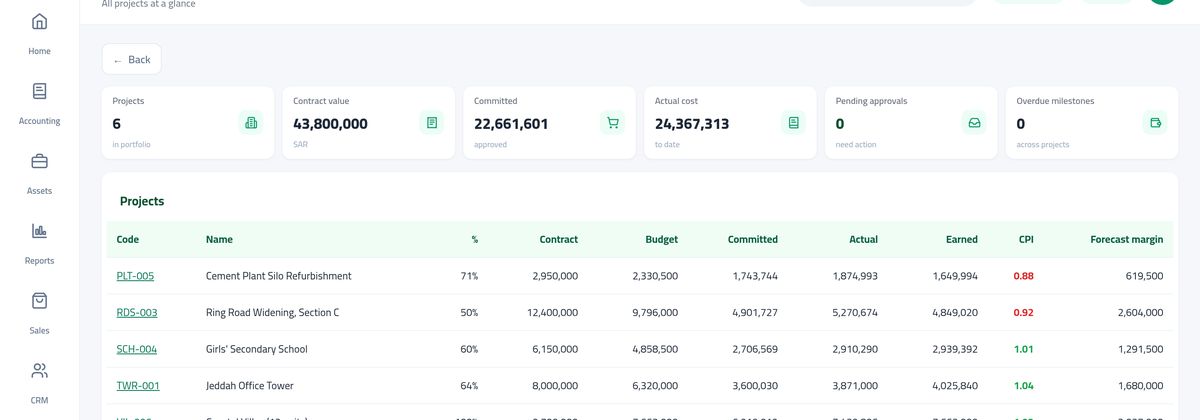Image resolution: width=1200 pixels, height=420 pixels.
Task: Open the Assets briefcase icon
Action: [39, 161]
